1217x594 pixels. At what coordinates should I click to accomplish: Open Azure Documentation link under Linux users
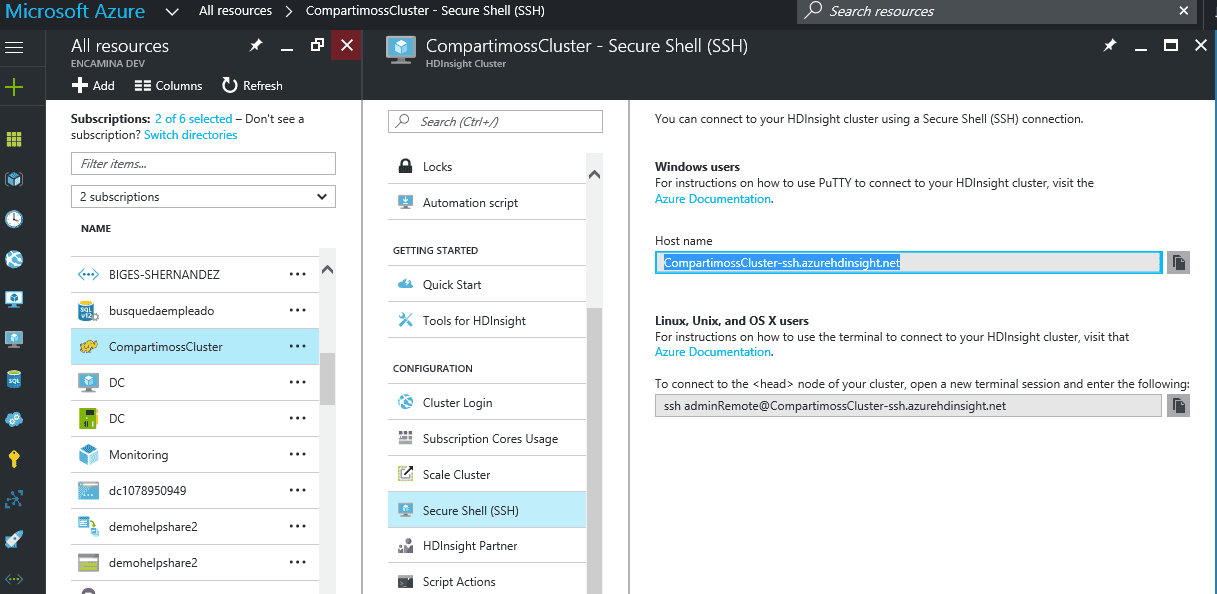(x=713, y=352)
